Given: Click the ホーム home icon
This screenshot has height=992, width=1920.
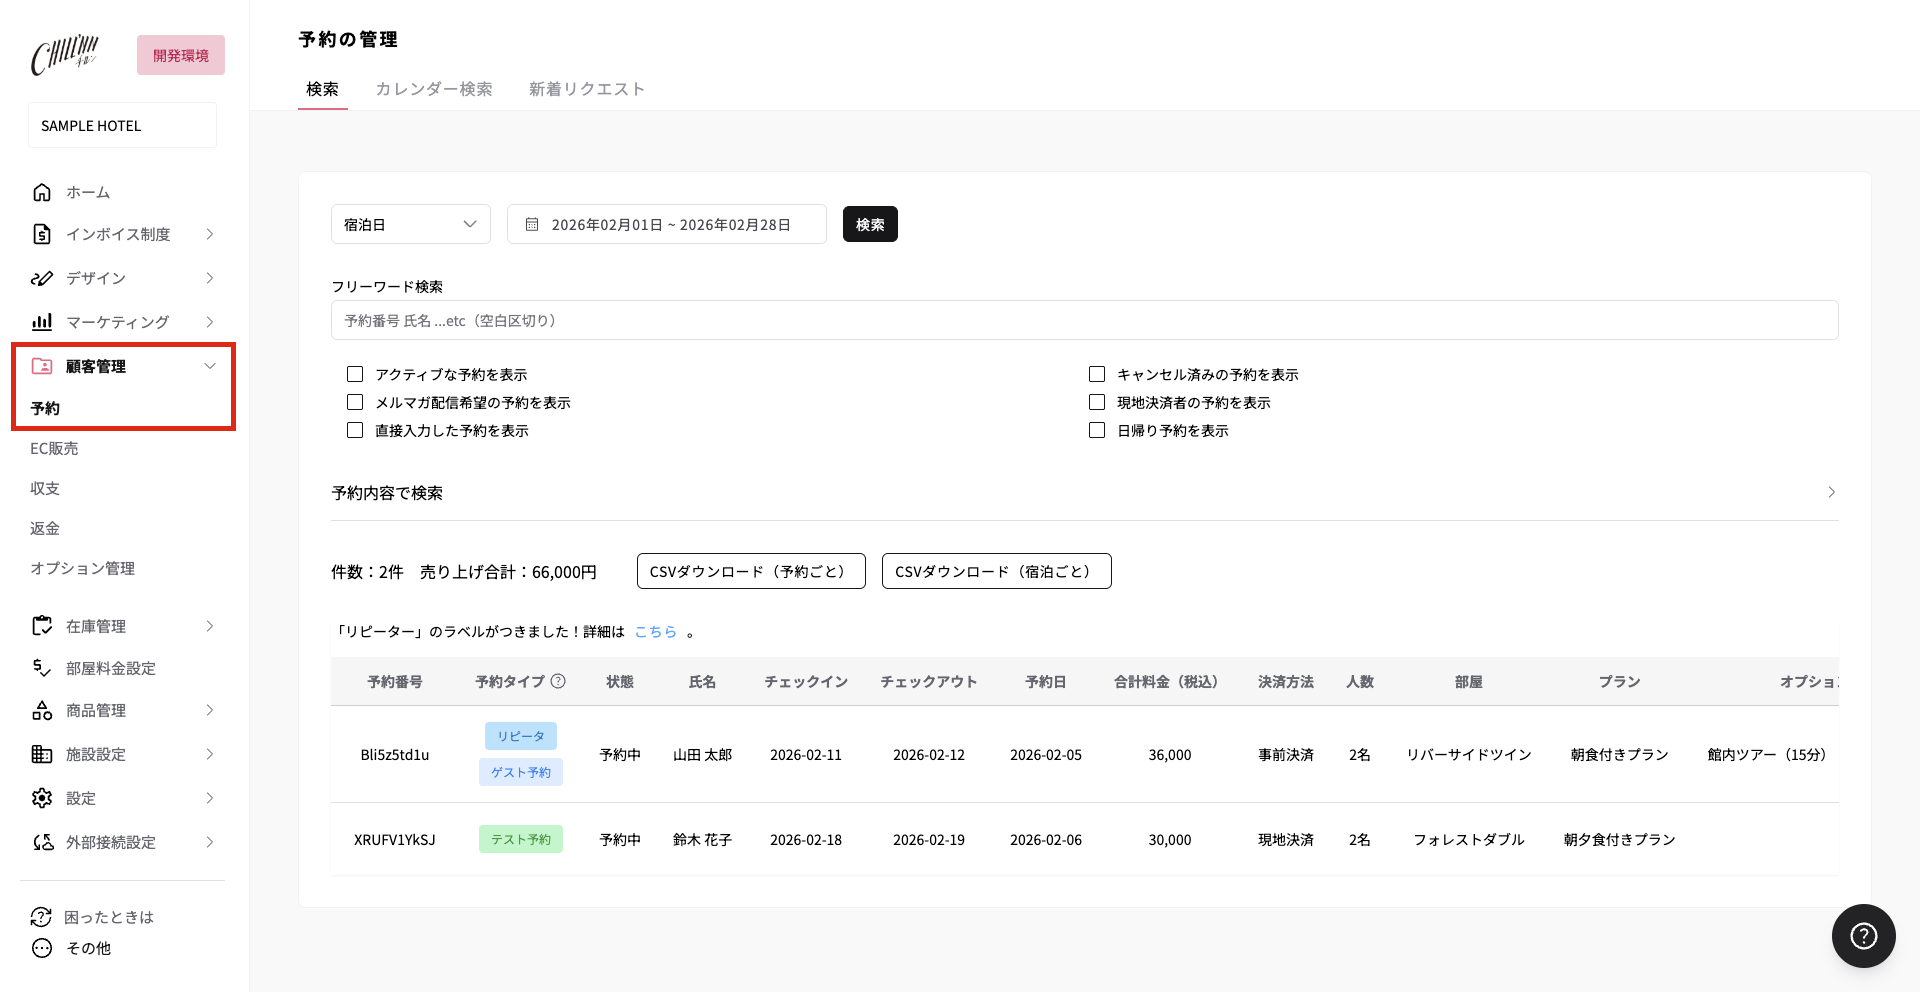Looking at the screenshot, I should [41, 191].
